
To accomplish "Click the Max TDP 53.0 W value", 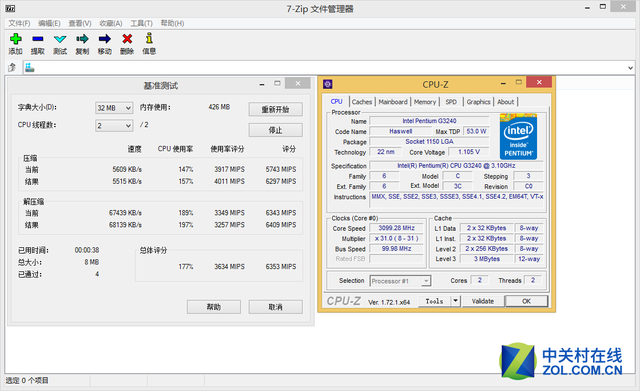I will pyautogui.click(x=476, y=131).
